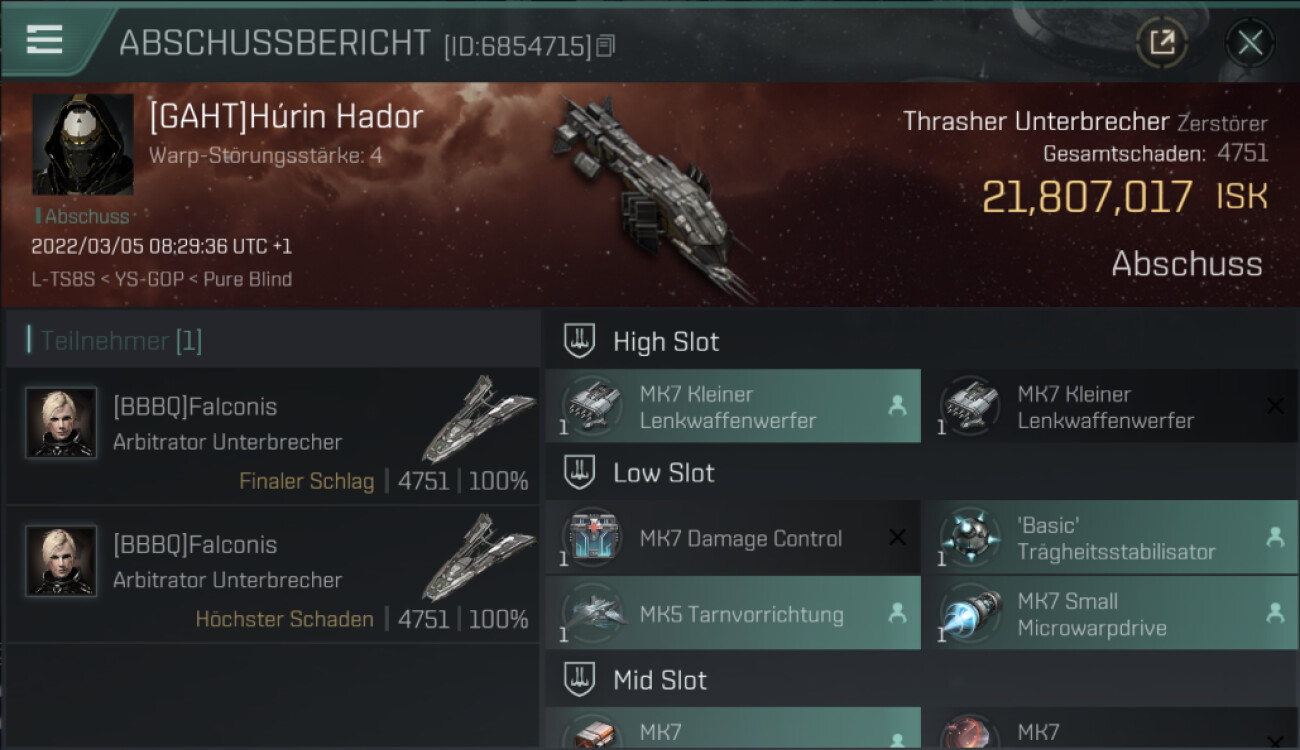
Task: Select the 'Basic' Trägheitsstabilisator module
Action: [x=1110, y=538]
